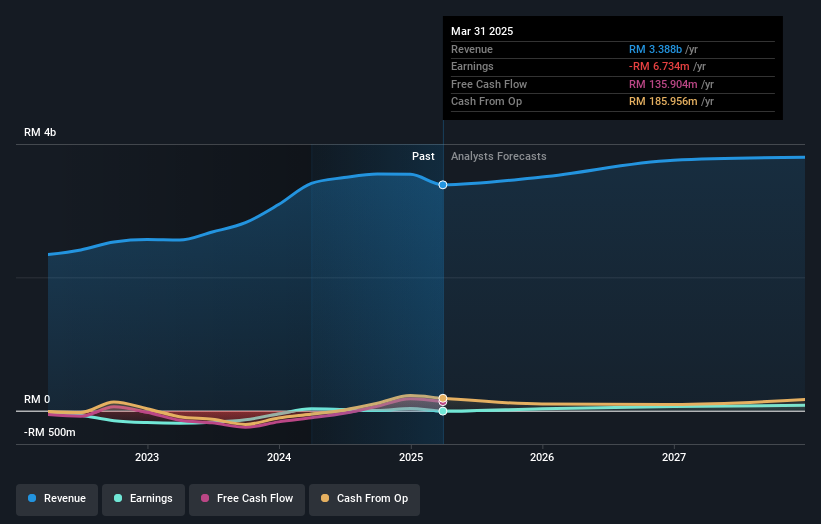Screen dimensions: 821x524
Task: Click the Revenue row label in tooltip
Action: point(472,49)
